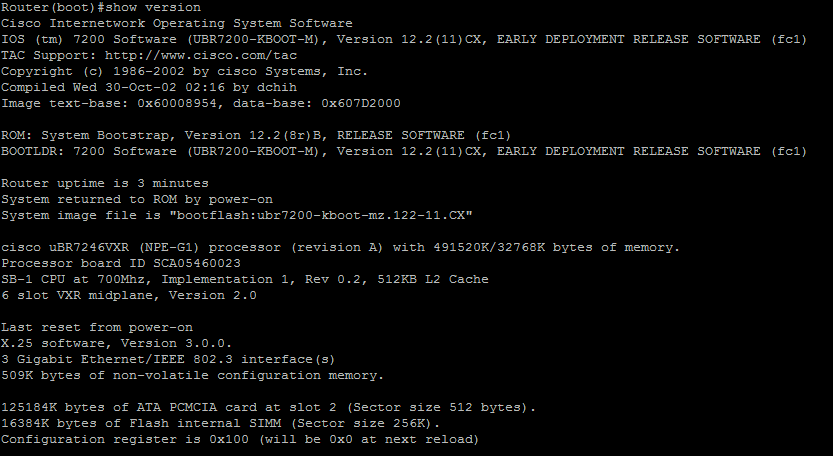Image resolution: width=833 pixels, height=456 pixels.
Task: Click the "125184K bytes of ATA PCMCIA" line
Action: (x=268, y=407)
